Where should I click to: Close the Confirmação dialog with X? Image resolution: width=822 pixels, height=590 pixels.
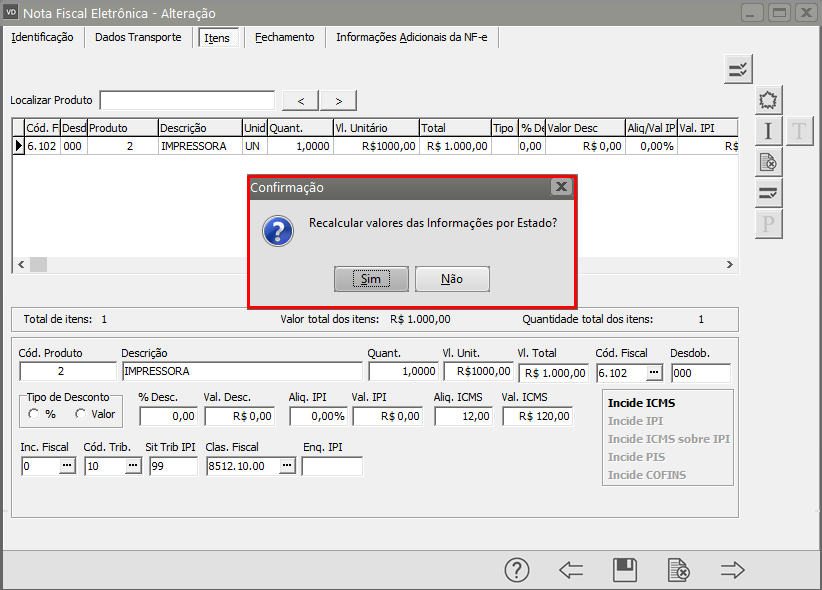click(562, 187)
